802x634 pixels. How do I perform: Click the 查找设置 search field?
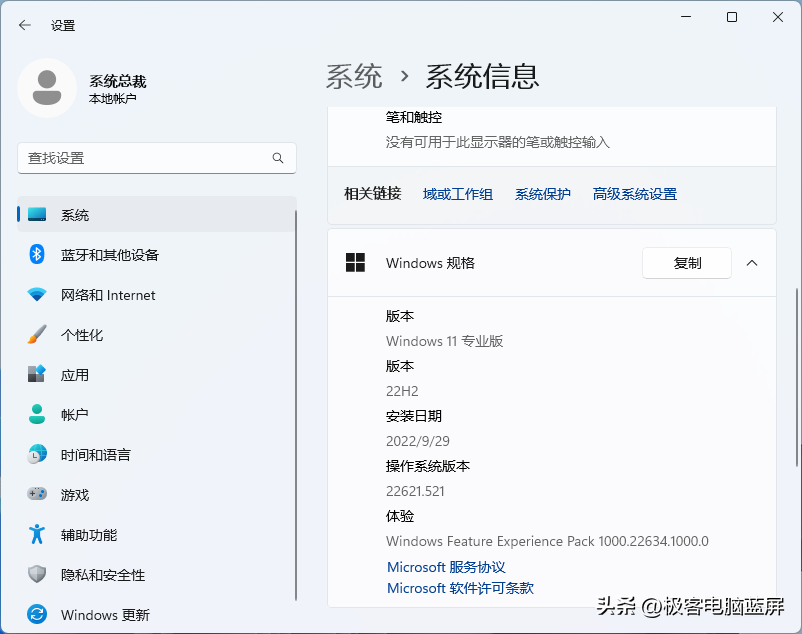click(x=157, y=158)
